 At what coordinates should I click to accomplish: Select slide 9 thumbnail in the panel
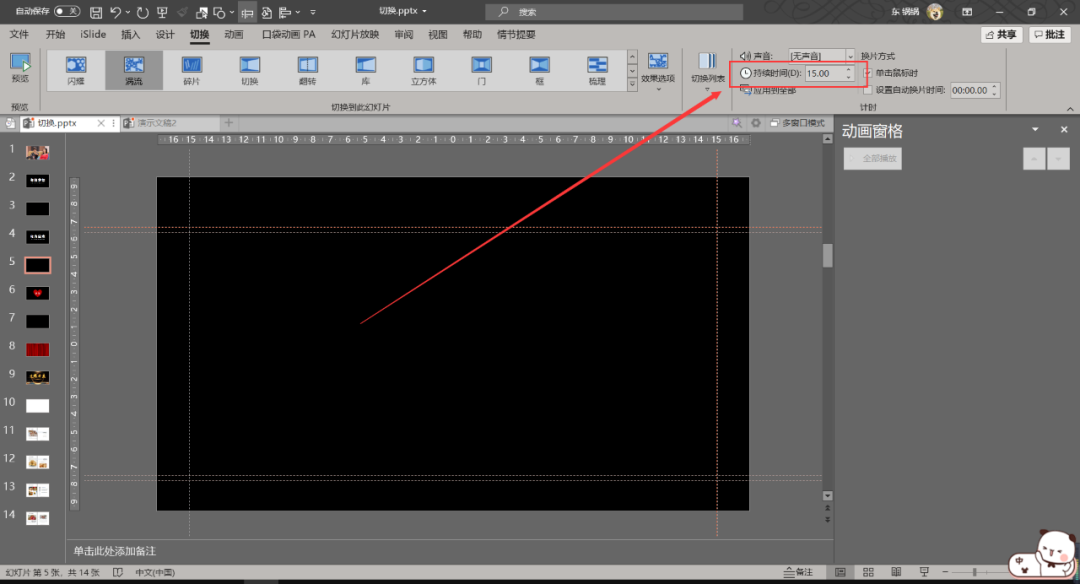coord(37,377)
